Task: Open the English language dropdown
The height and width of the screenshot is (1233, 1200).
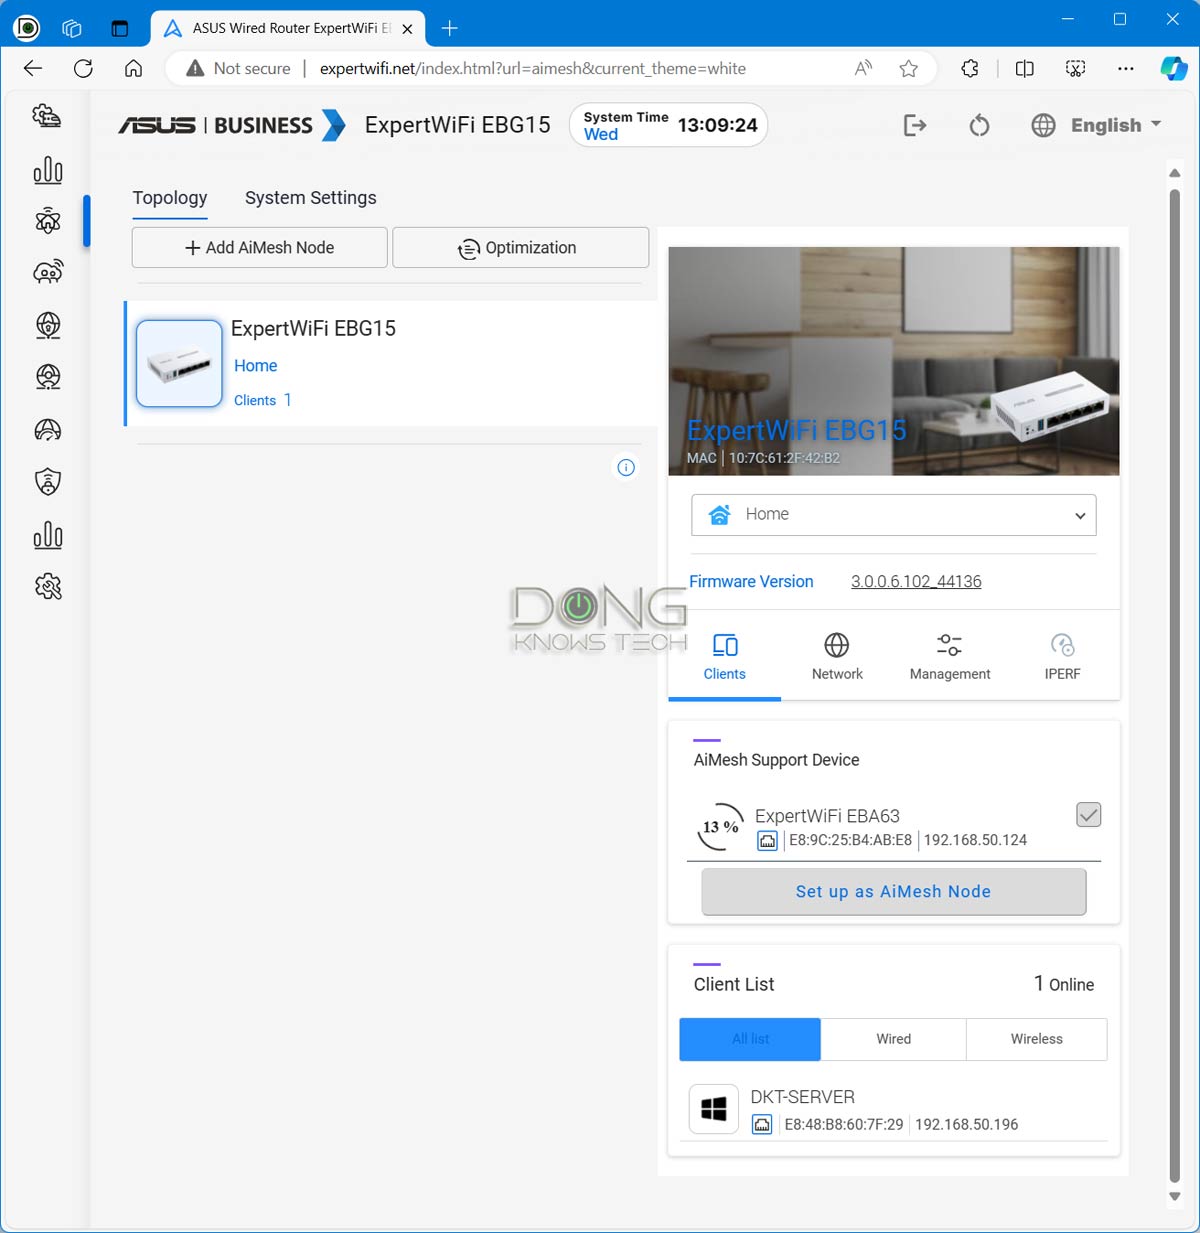Action: (x=1116, y=125)
